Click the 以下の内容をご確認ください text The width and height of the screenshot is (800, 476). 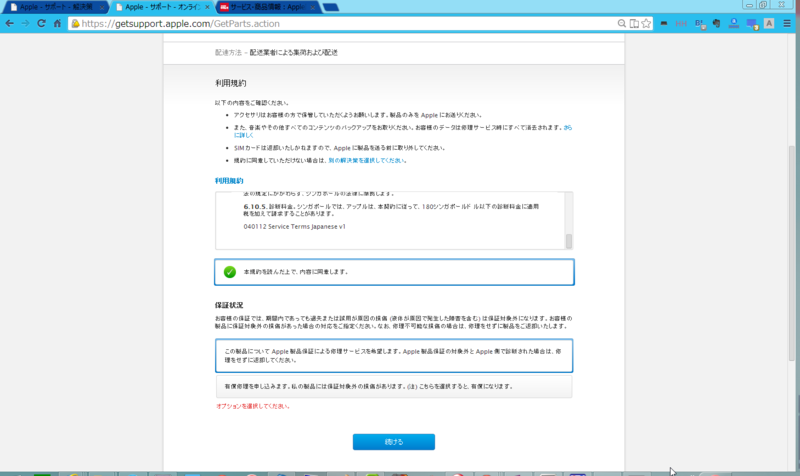coord(252,103)
